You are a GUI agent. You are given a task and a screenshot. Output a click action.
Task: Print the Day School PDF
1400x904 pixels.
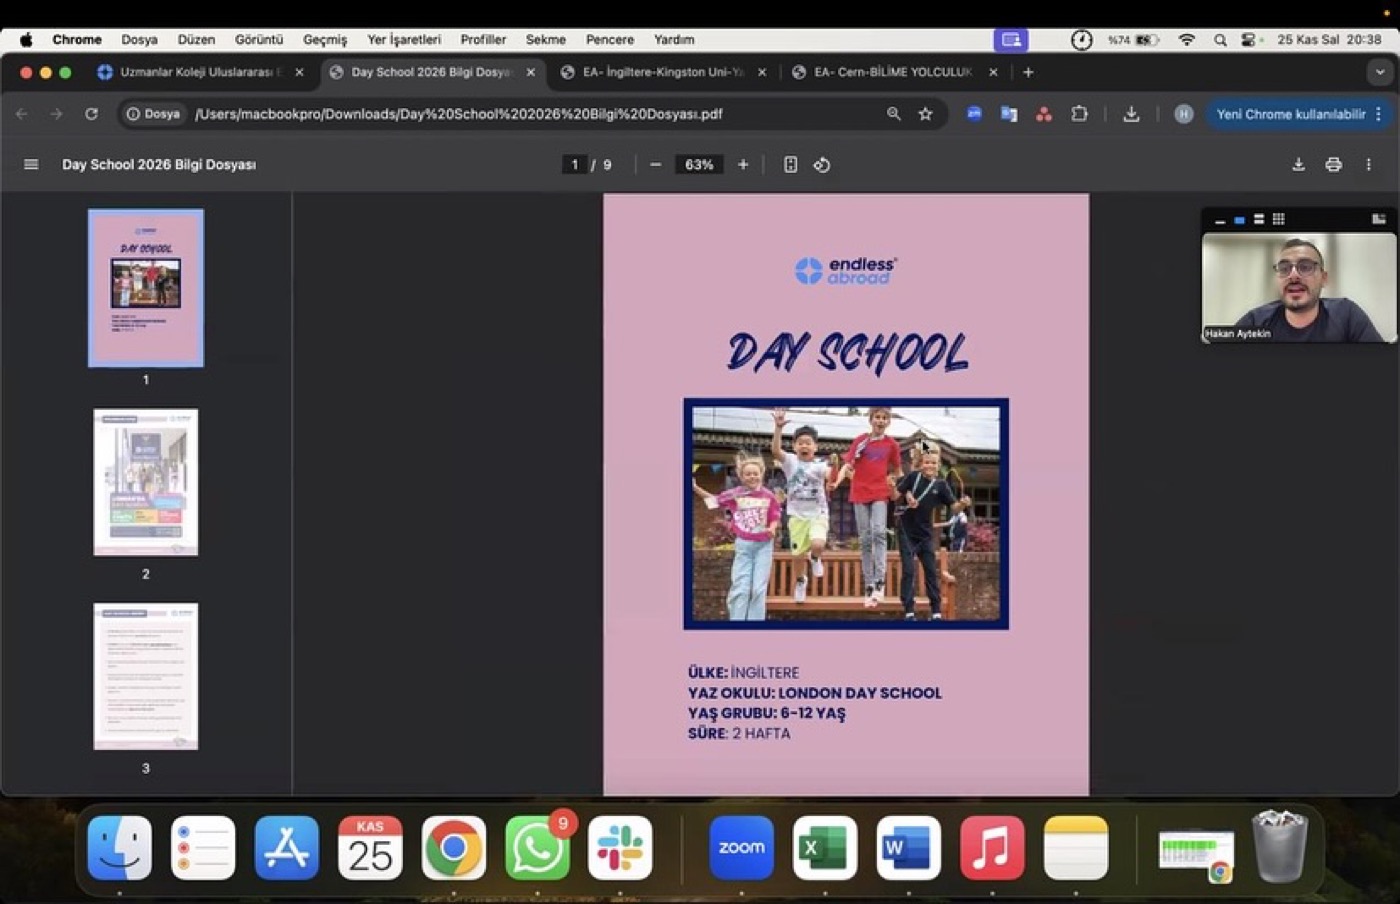pos(1333,165)
